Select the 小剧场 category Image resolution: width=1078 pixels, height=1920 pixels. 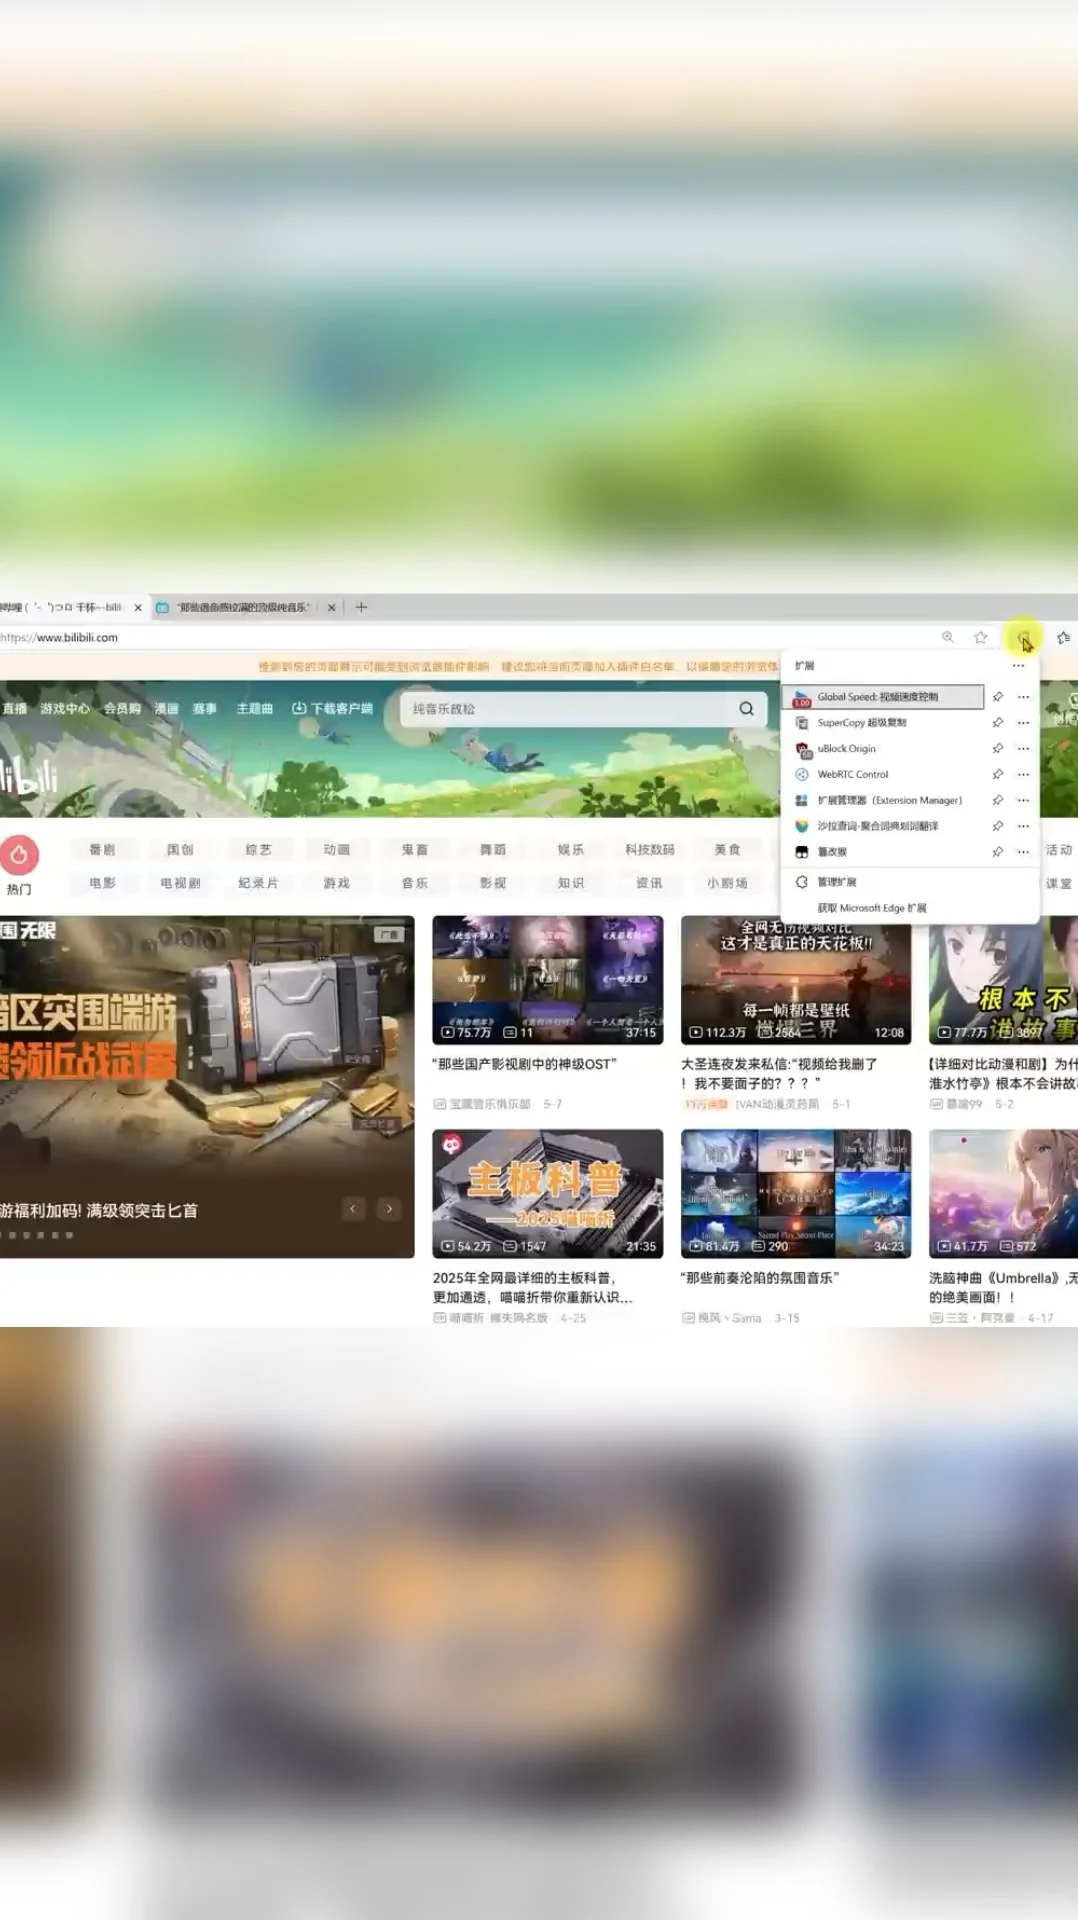(727, 883)
